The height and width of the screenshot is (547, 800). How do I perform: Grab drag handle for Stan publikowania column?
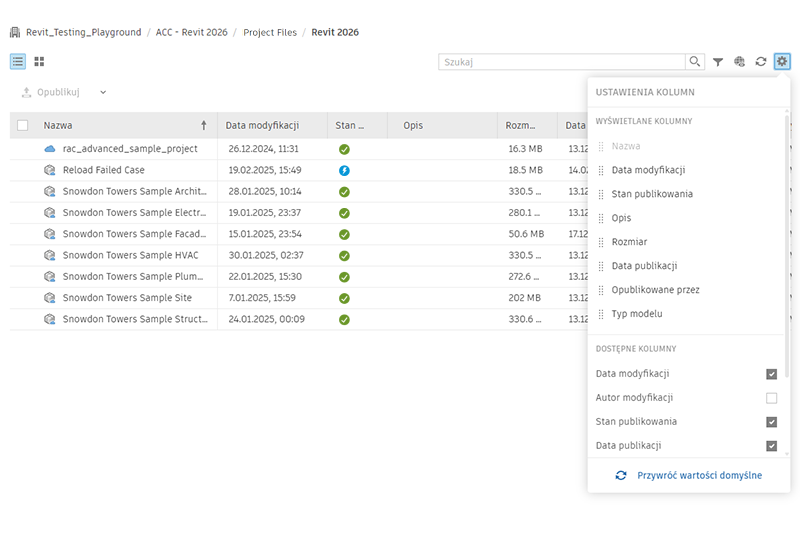click(601, 194)
